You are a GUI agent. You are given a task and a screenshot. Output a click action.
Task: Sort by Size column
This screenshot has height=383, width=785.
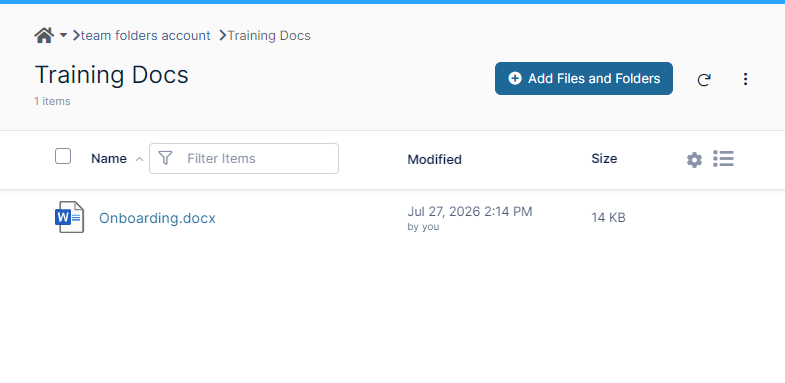point(604,159)
